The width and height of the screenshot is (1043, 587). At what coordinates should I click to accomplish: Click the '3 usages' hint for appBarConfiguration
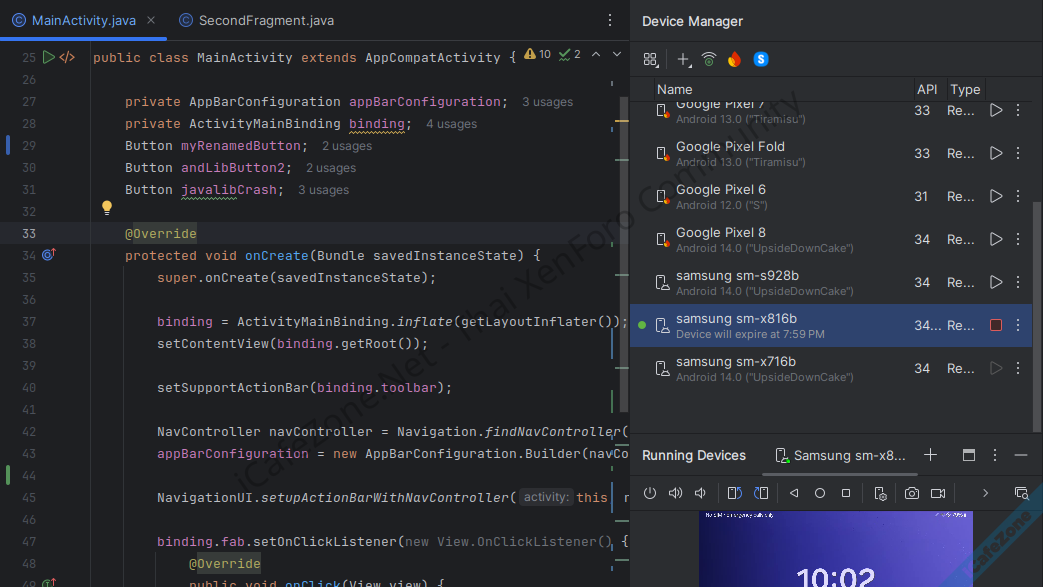coord(547,102)
